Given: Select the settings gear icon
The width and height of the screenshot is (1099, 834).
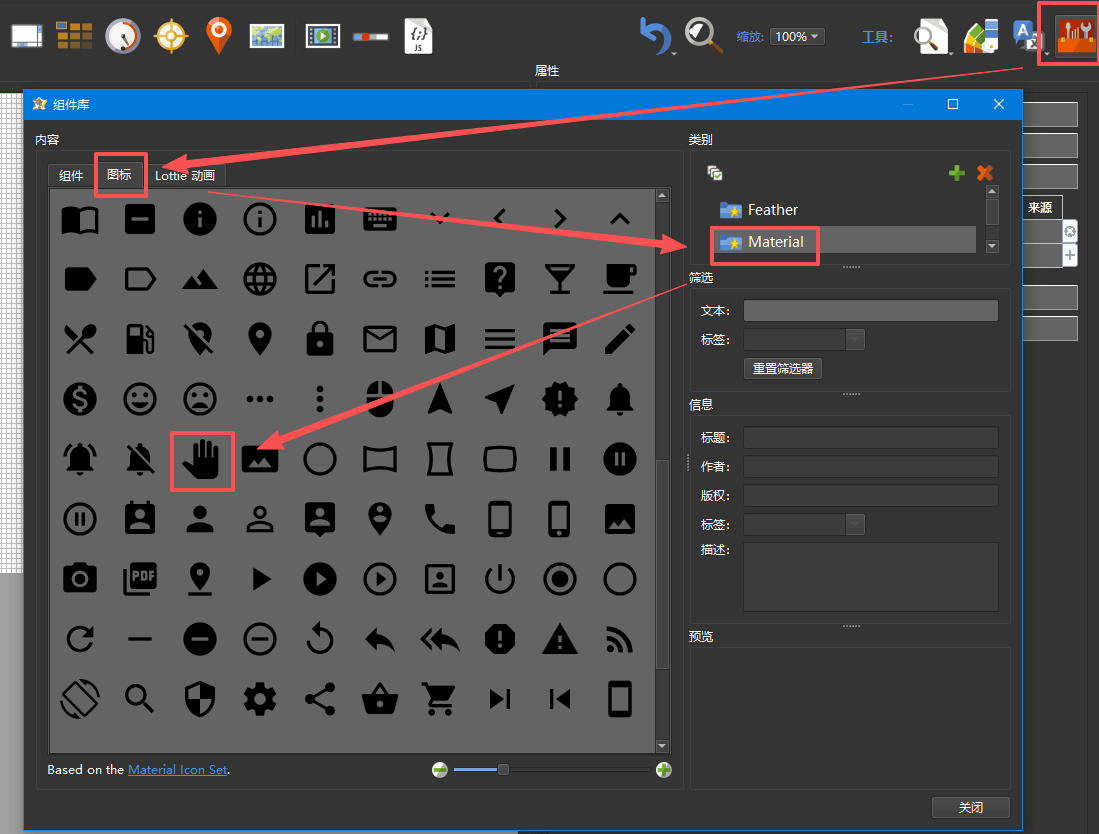Looking at the screenshot, I should (x=260, y=699).
